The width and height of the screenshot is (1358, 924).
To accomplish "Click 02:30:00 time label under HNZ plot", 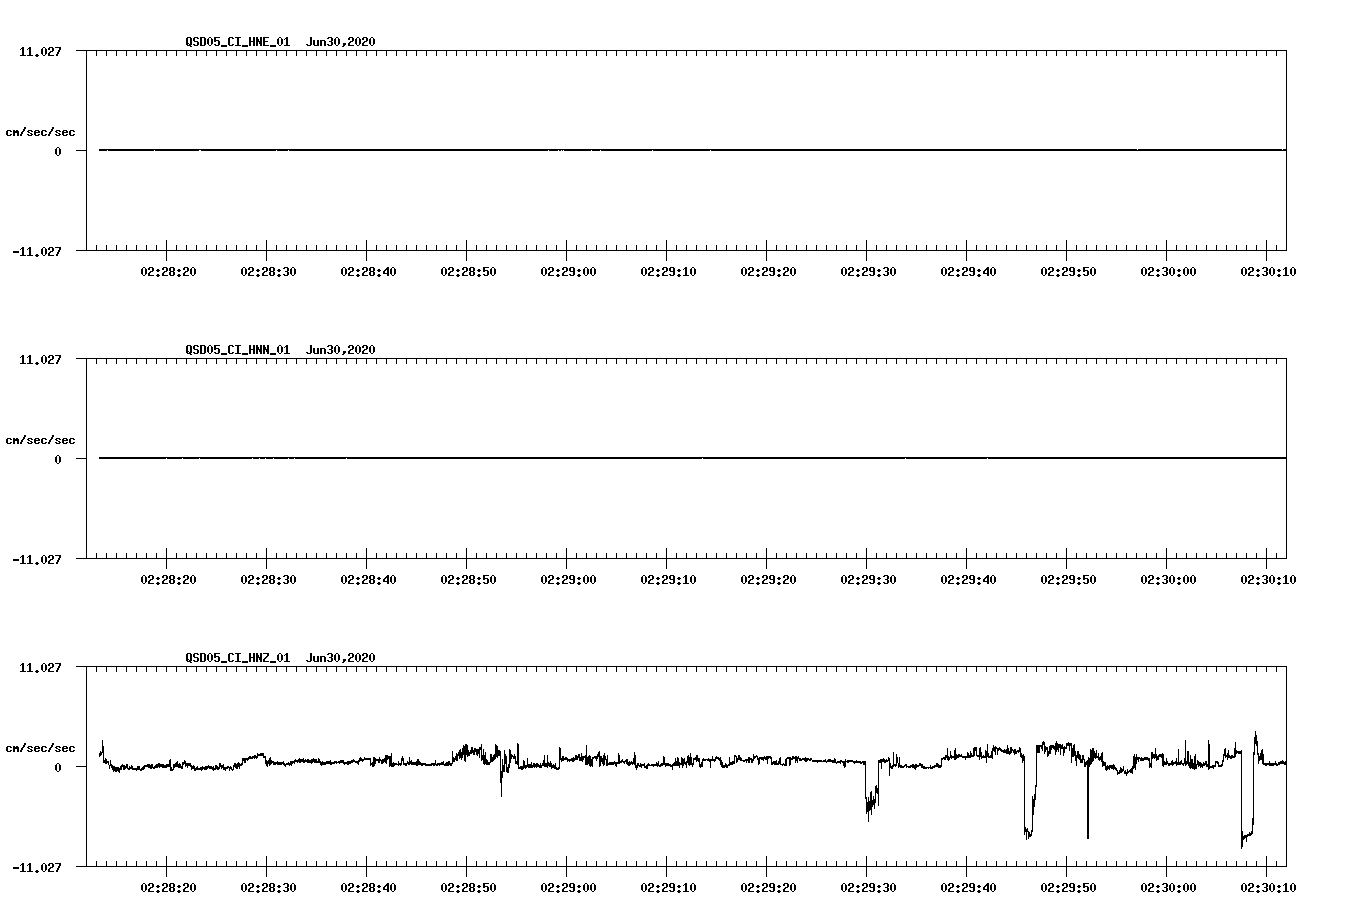I will point(1168,888).
